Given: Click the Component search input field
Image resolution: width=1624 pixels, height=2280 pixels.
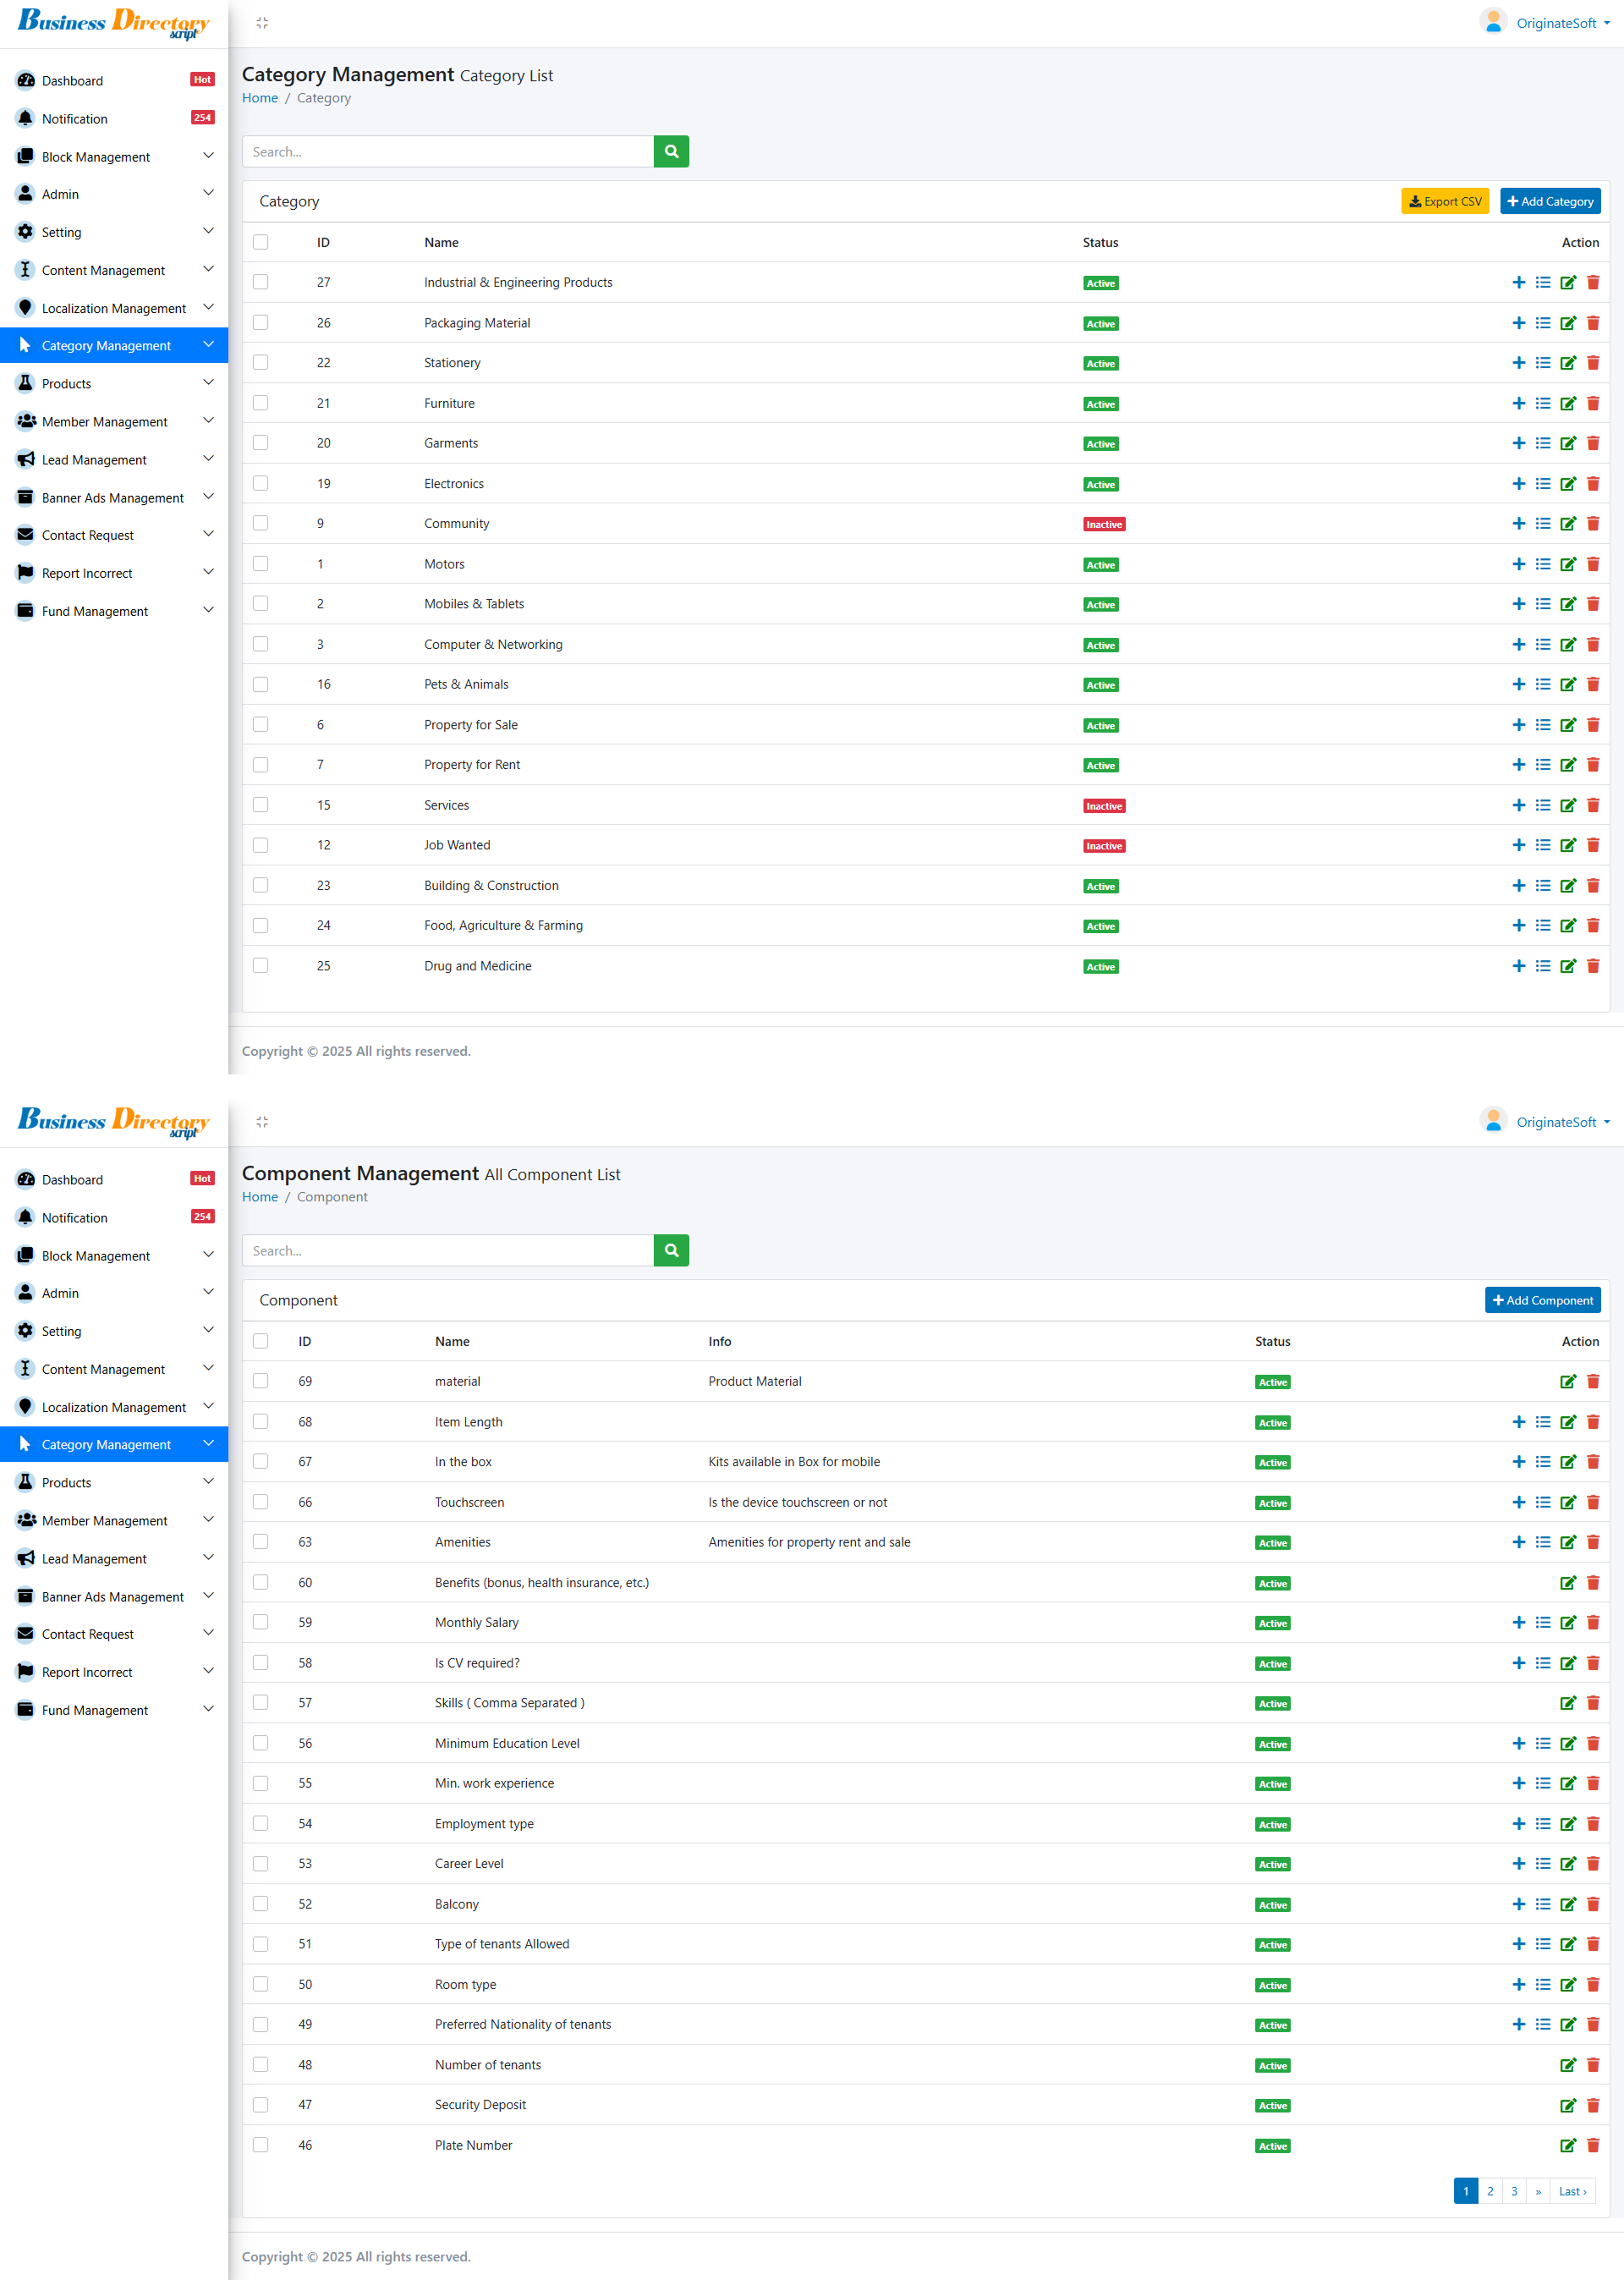Looking at the screenshot, I should 447,1251.
